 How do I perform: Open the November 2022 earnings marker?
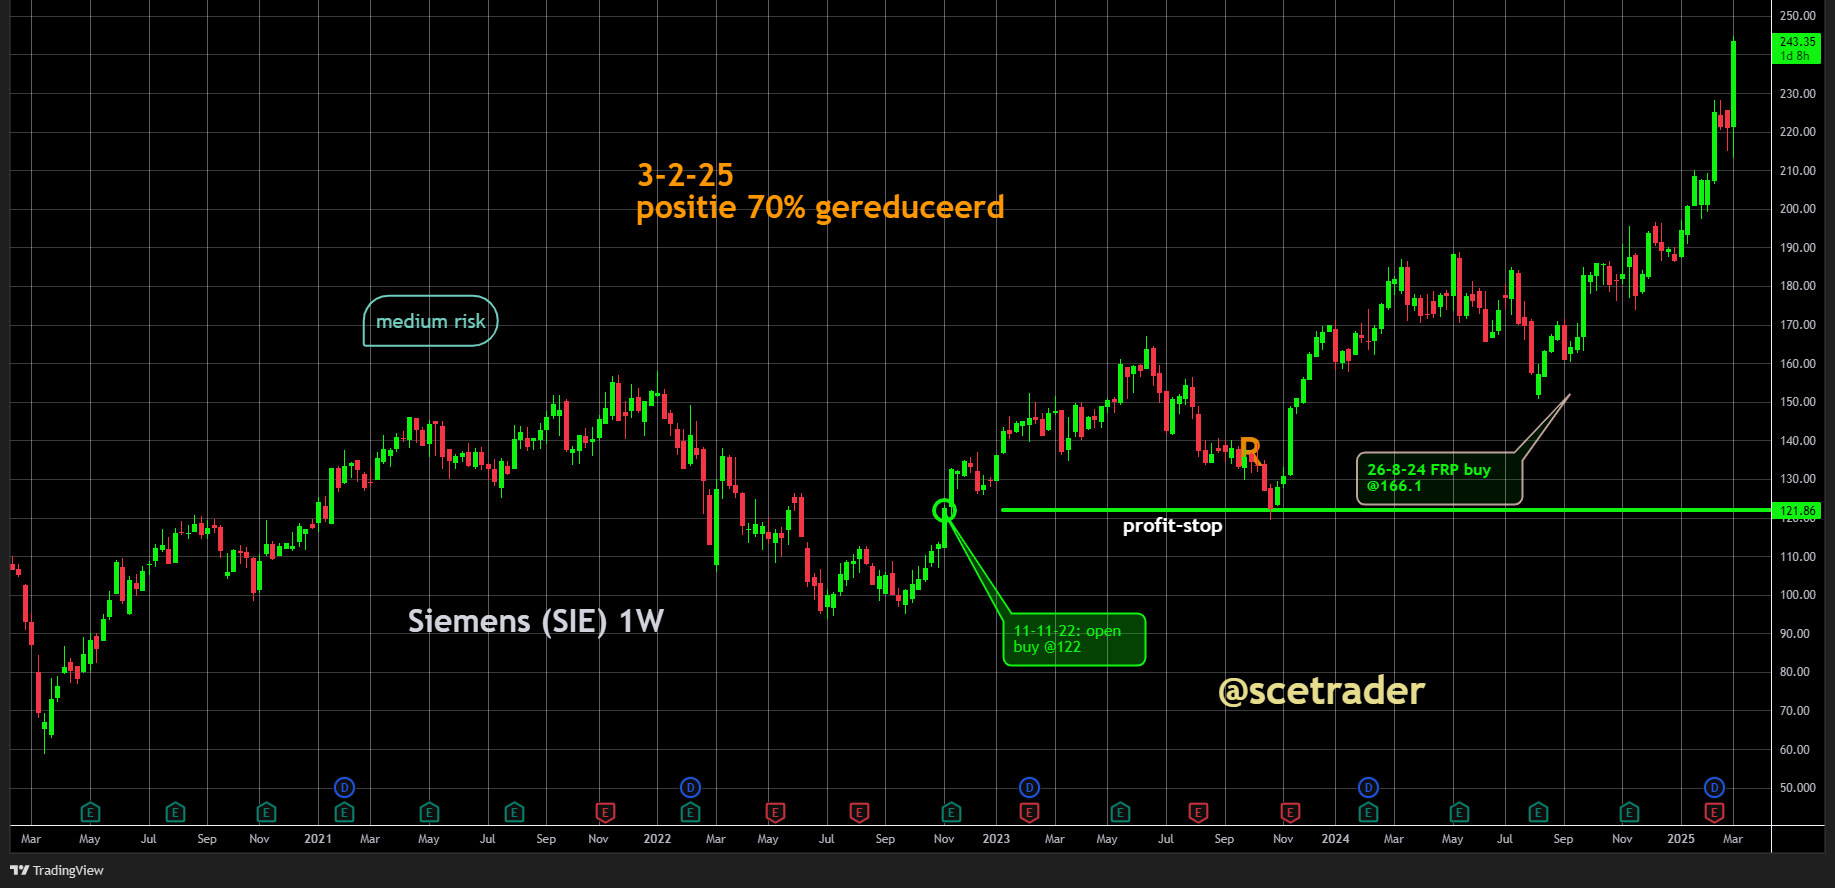pos(951,812)
